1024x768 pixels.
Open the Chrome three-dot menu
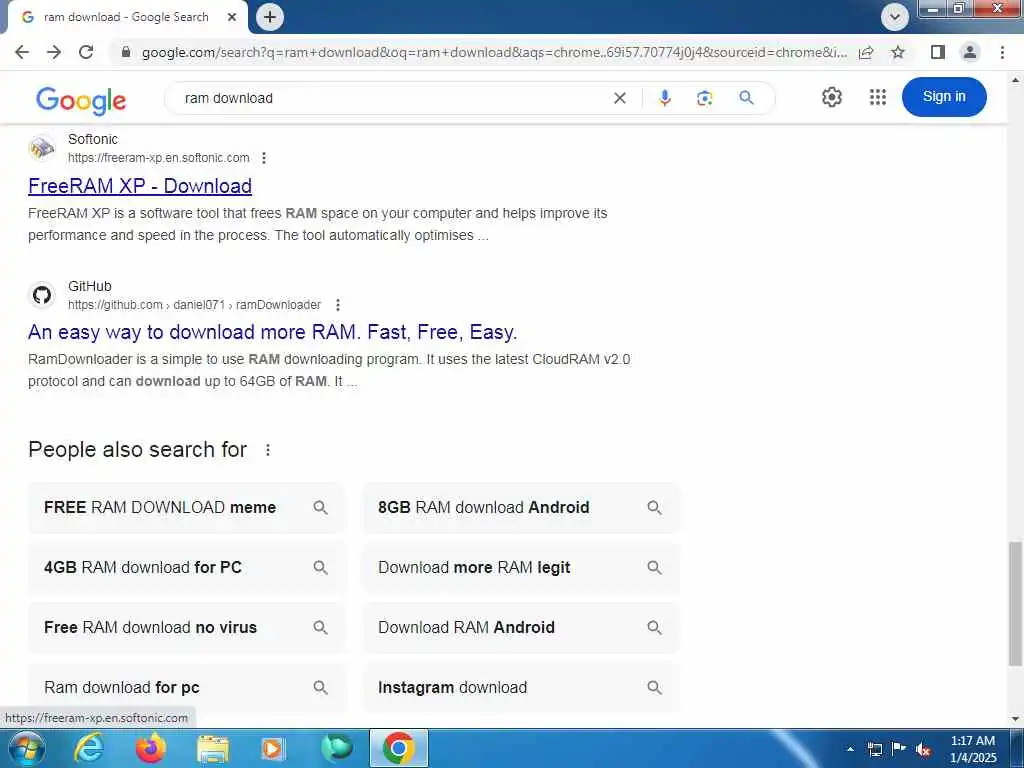click(x=1002, y=52)
